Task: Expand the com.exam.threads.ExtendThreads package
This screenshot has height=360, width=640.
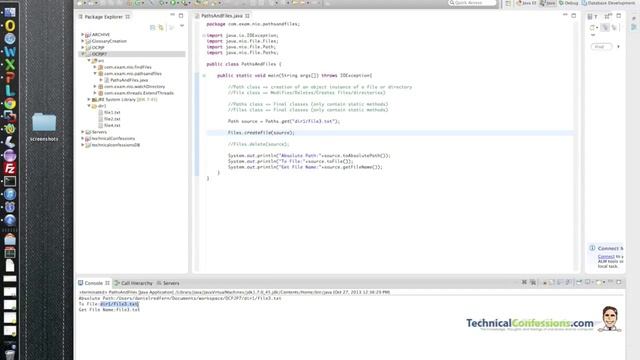Action: [95, 93]
